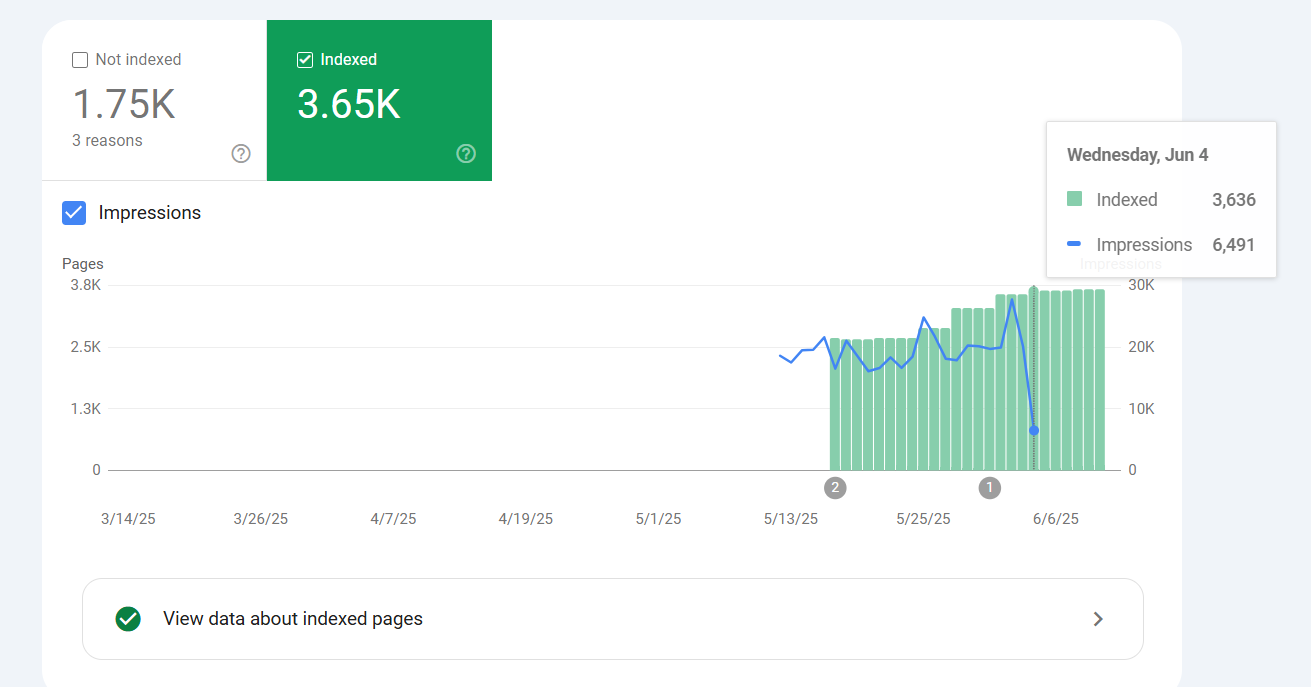Image resolution: width=1311 pixels, height=687 pixels.
Task: Select the Not indexed 1.75K card
Action: (x=154, y=100)
